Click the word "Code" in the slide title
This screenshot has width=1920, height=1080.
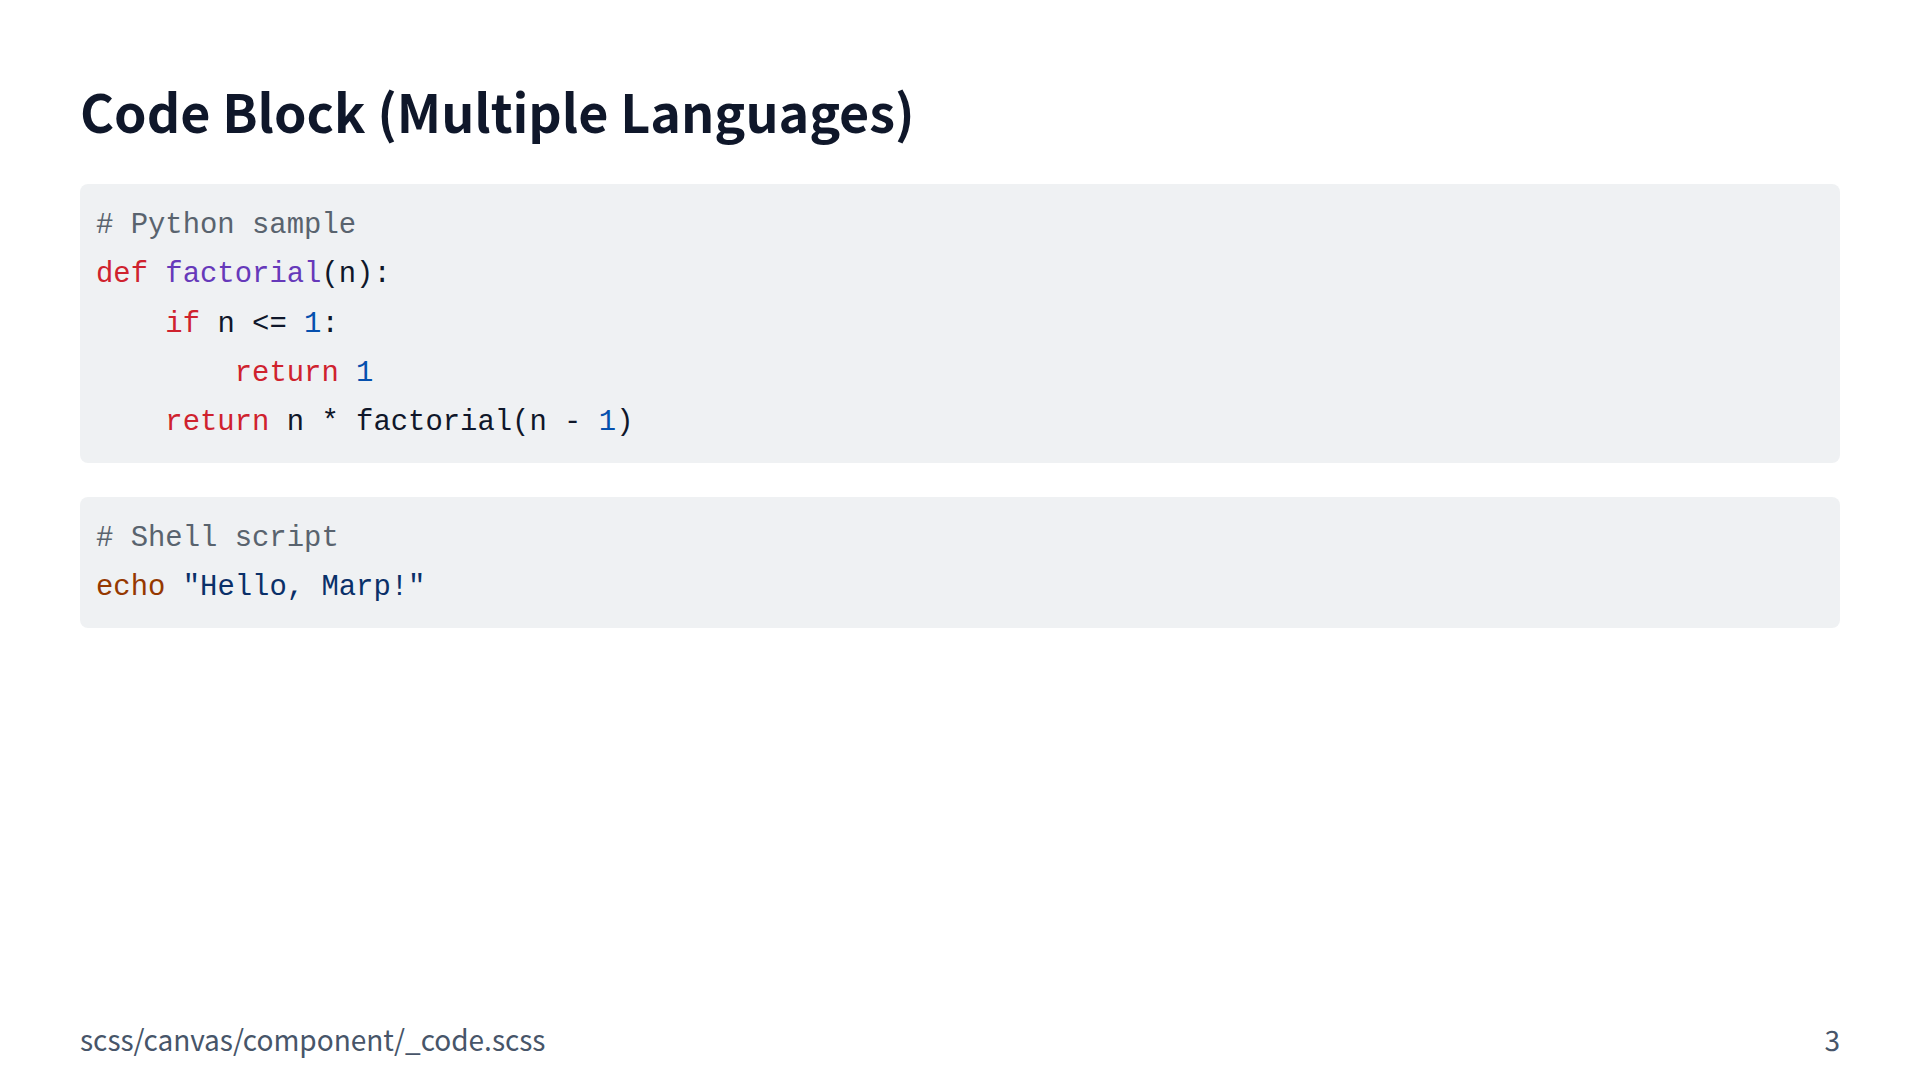pyautogui.click(x=146, y=114)
